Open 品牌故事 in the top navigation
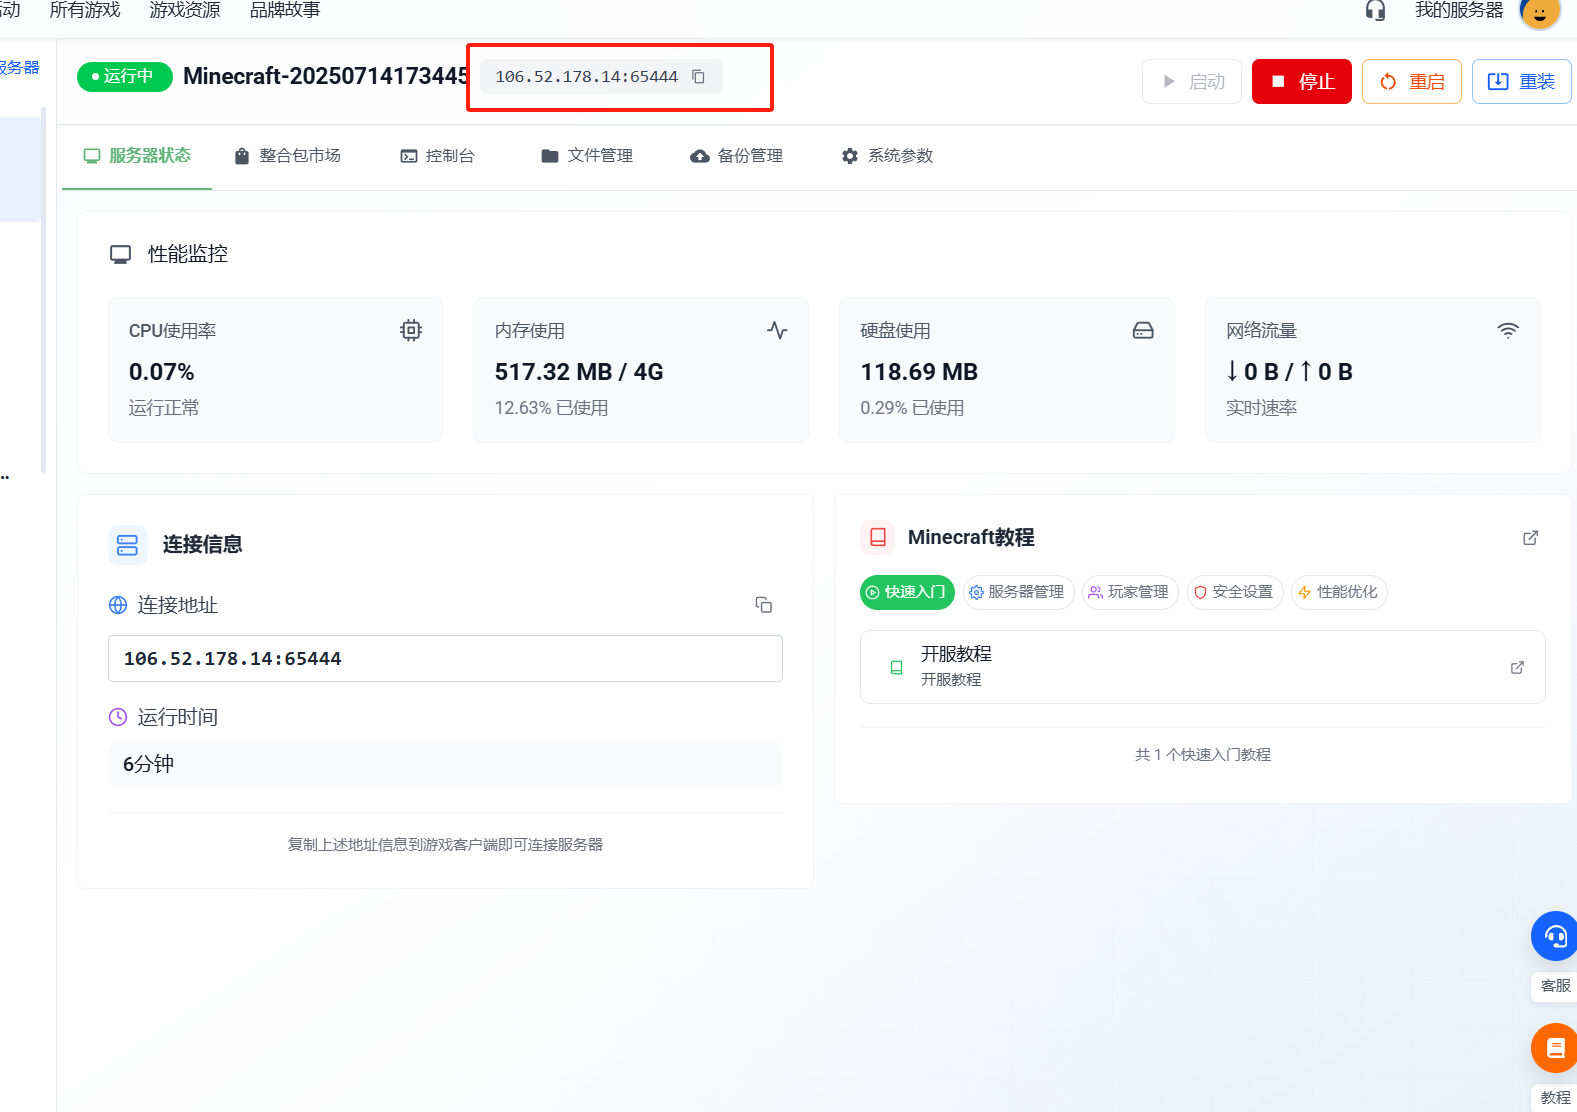 click(x=285, y=10)
